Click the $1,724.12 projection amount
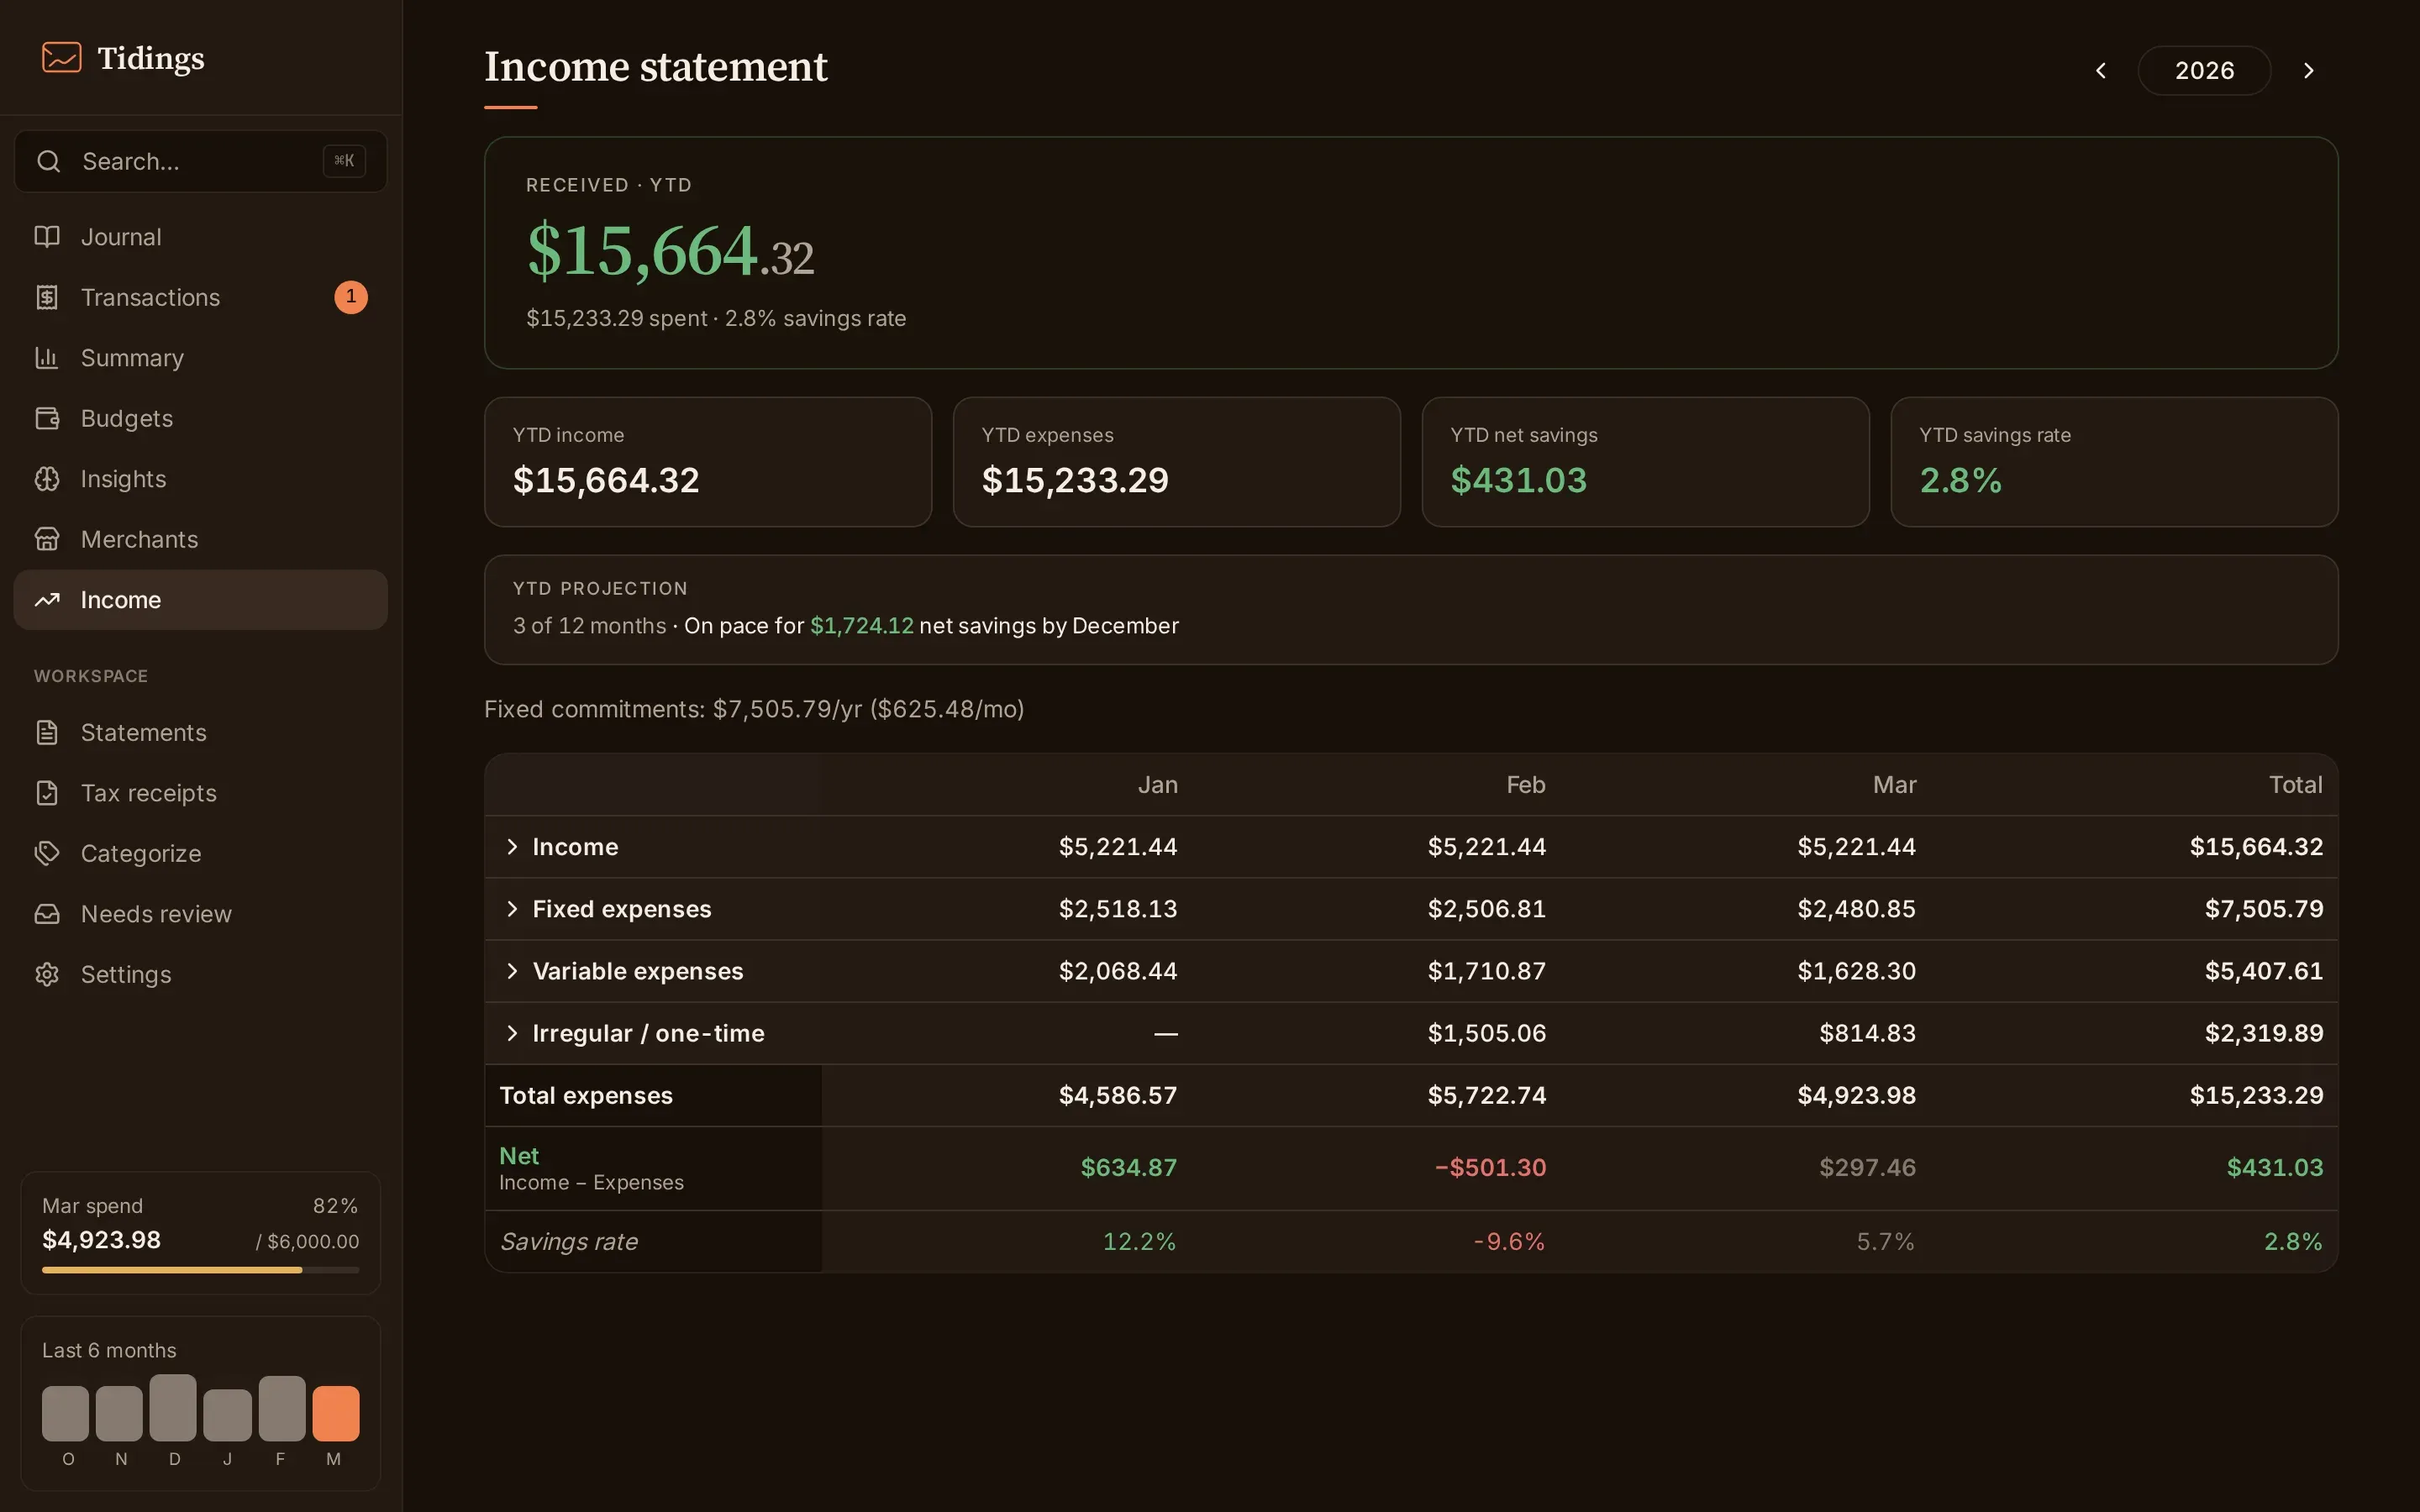Image resolution: width=2420 pixels, height=1512 pixels. (x=861, y=626)
